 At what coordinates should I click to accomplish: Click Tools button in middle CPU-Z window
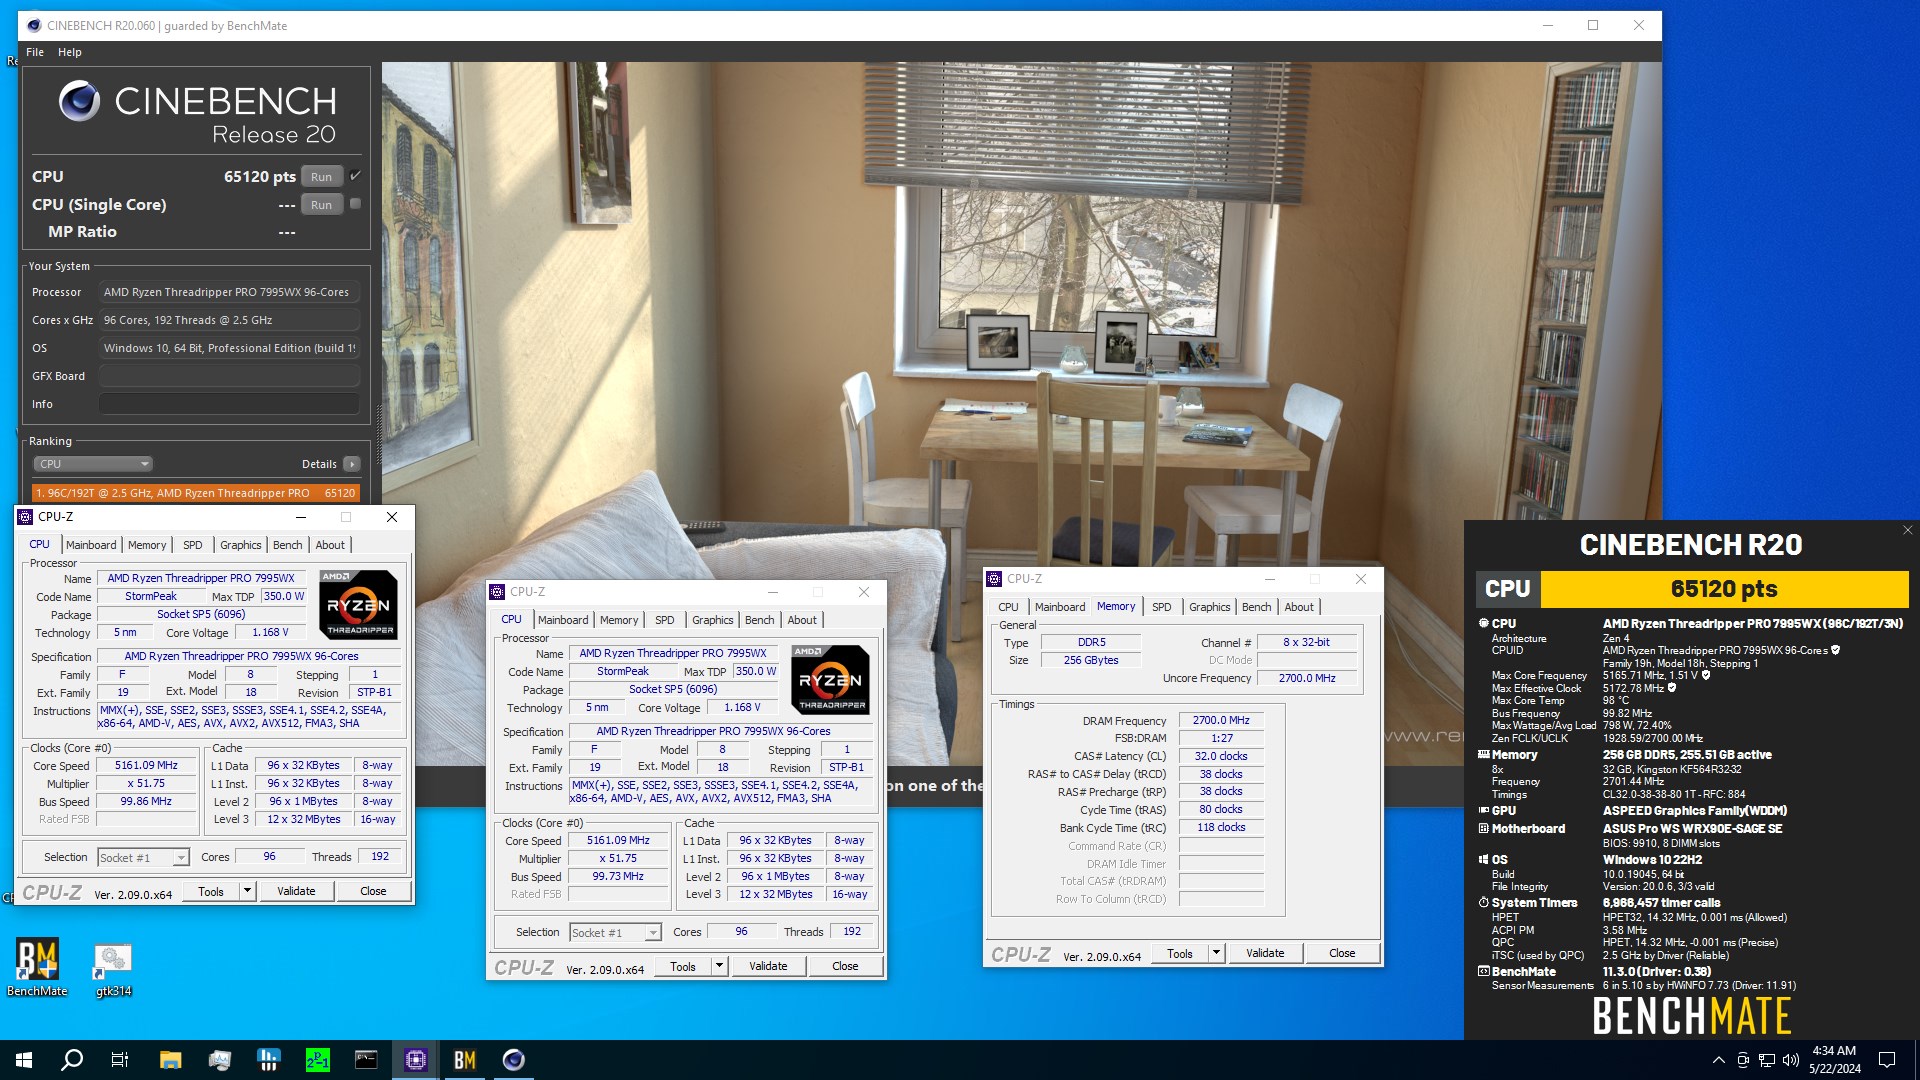[x=683, y=966]
